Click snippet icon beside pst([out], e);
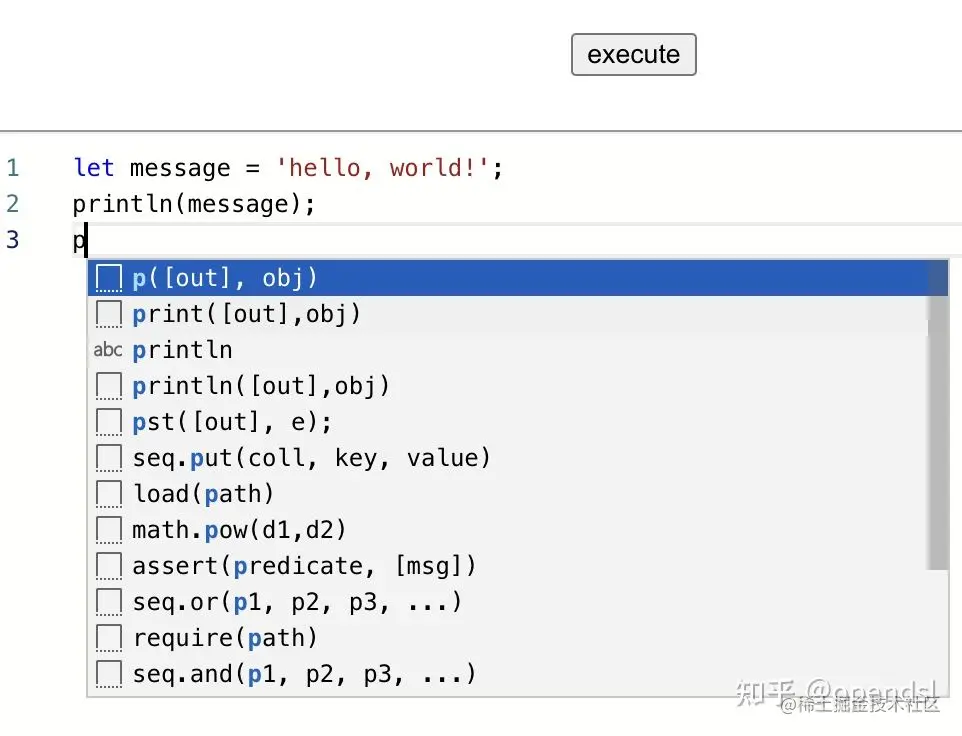This screenshot has height=736, width=962. (109, 422)
